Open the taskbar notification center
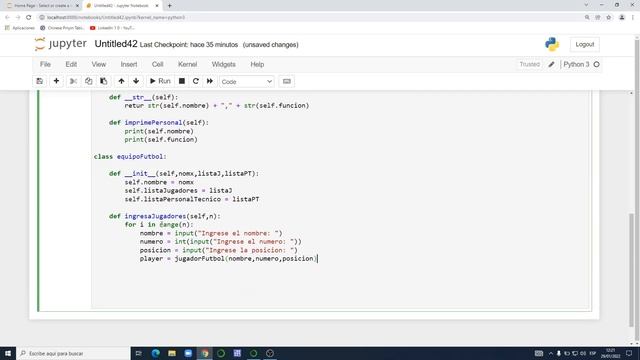 point(629,353)
